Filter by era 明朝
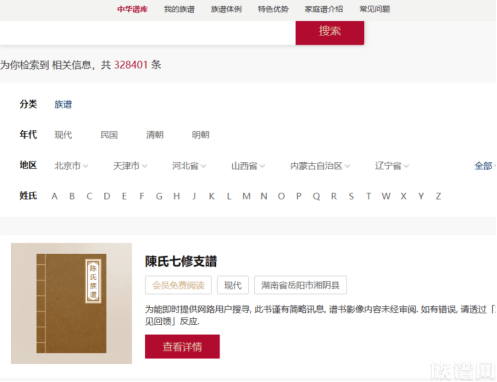 click(x=200, y=135)
